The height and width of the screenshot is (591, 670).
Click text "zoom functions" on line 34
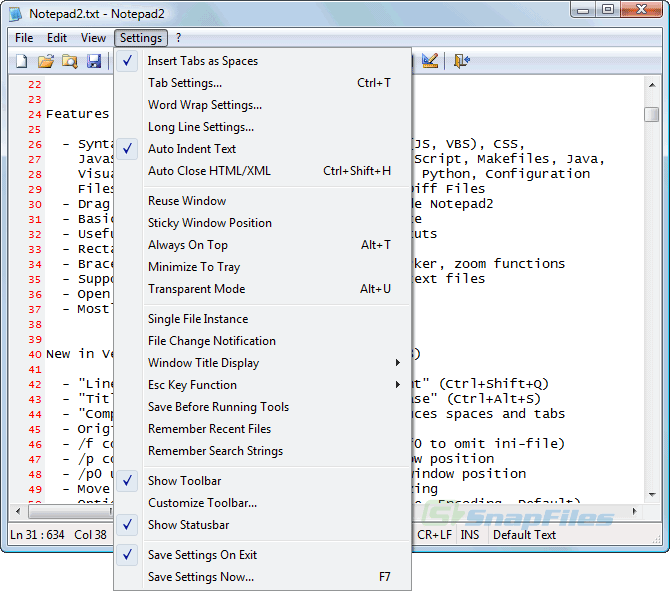[x=509, y=264]
